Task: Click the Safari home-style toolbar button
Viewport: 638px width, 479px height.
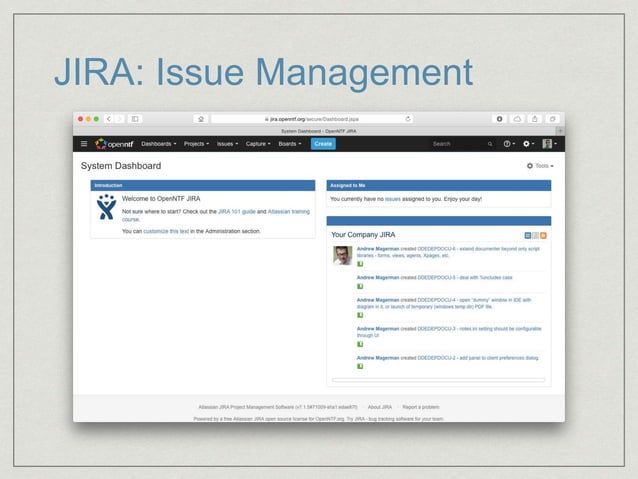Action: (201, 119)
